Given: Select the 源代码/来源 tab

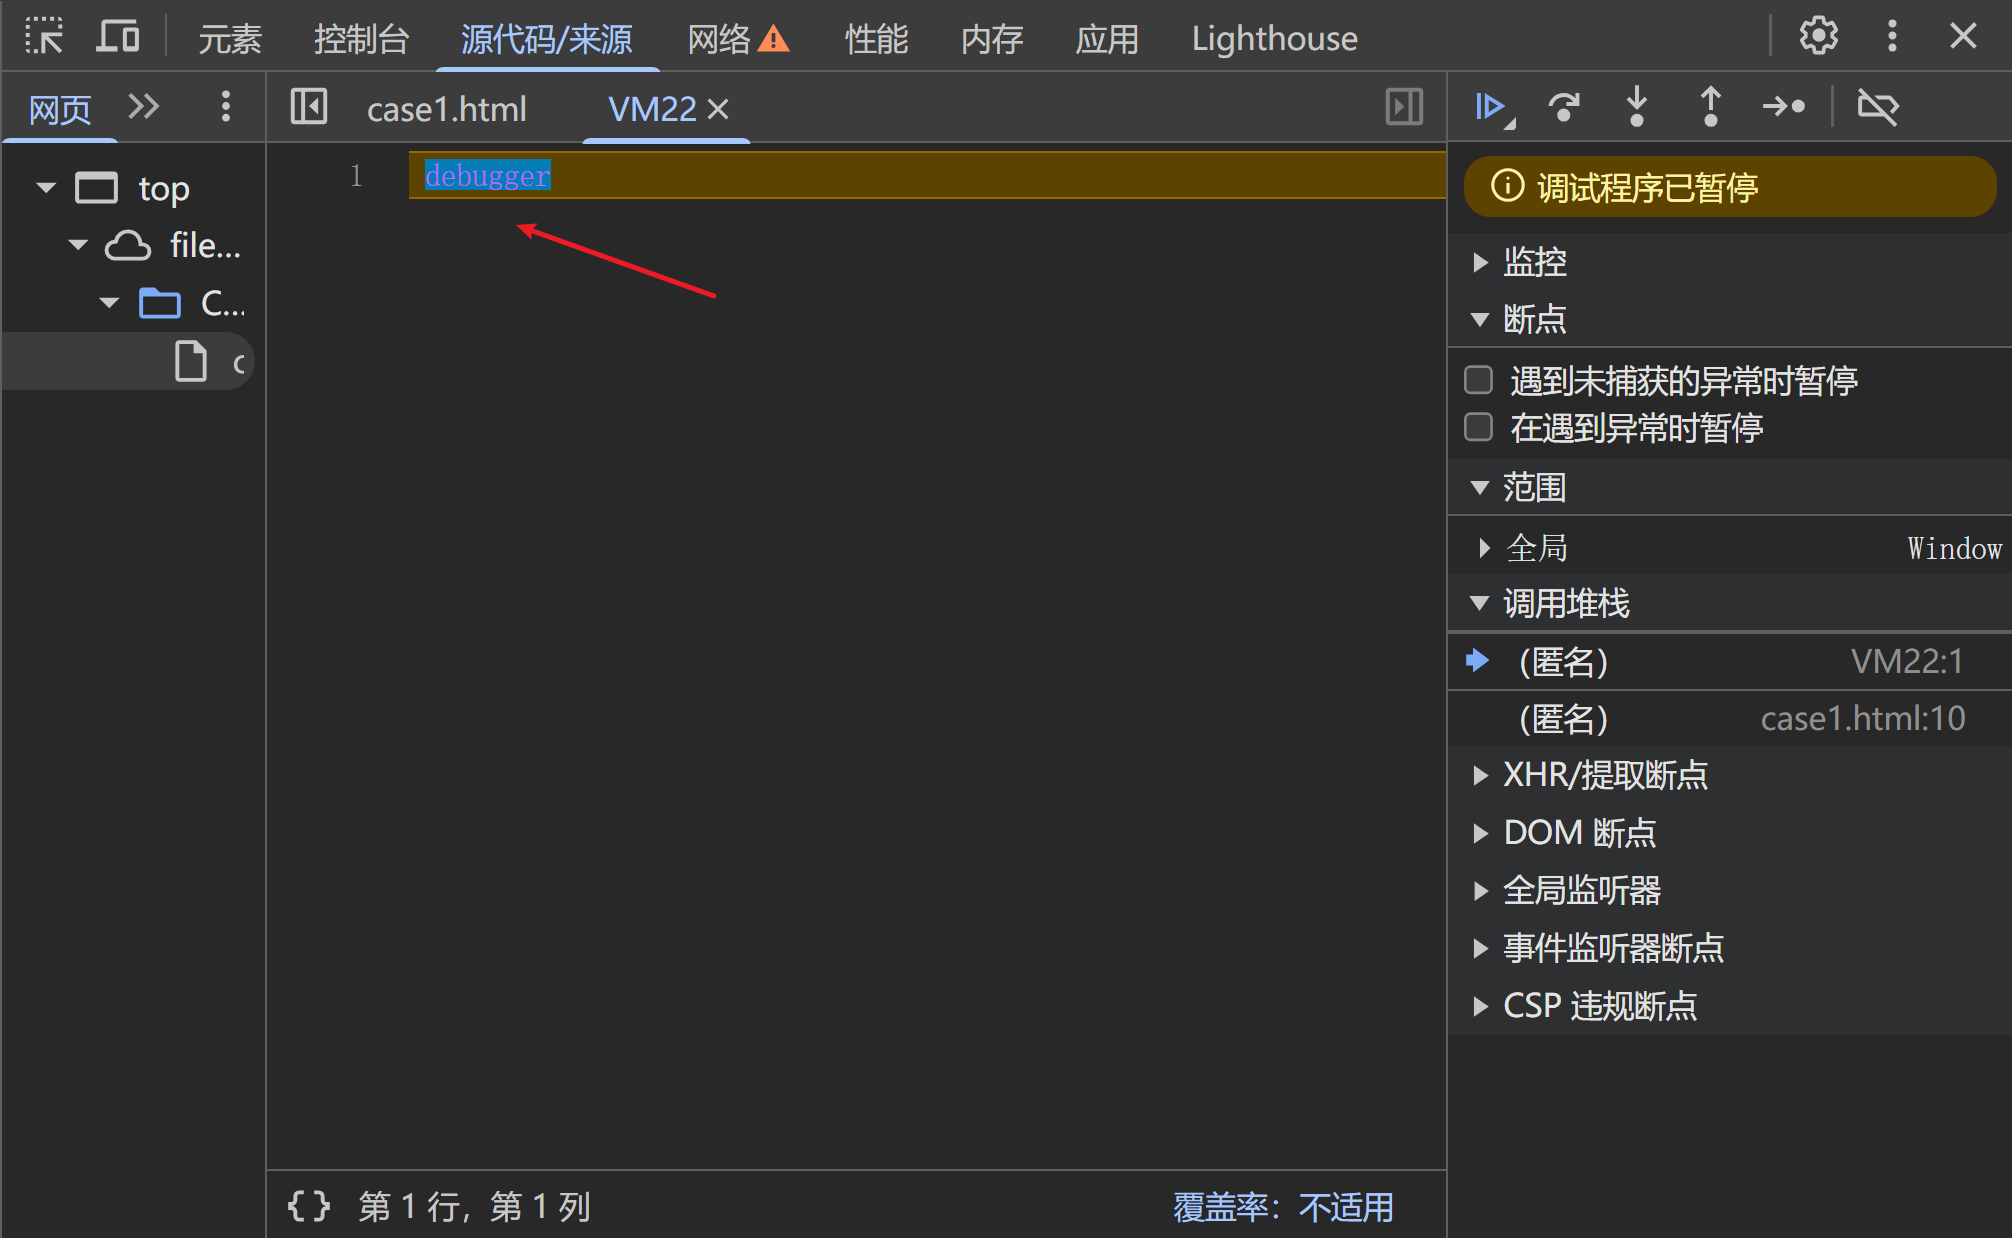Looking at the screenshot, I should click(546, 39).
